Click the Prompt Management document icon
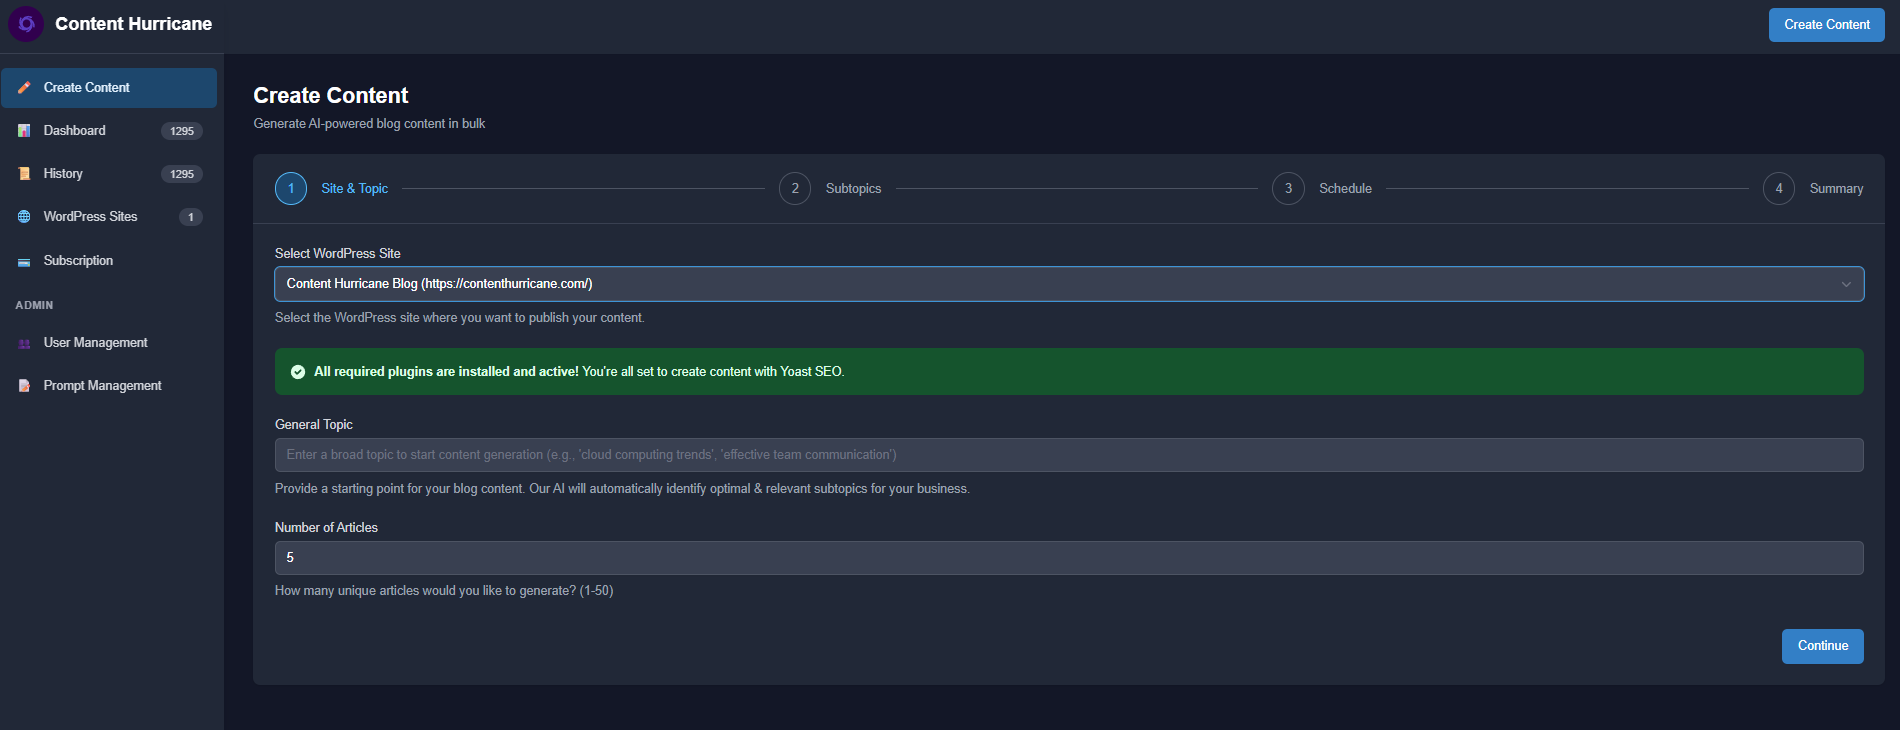 (24, 386)
